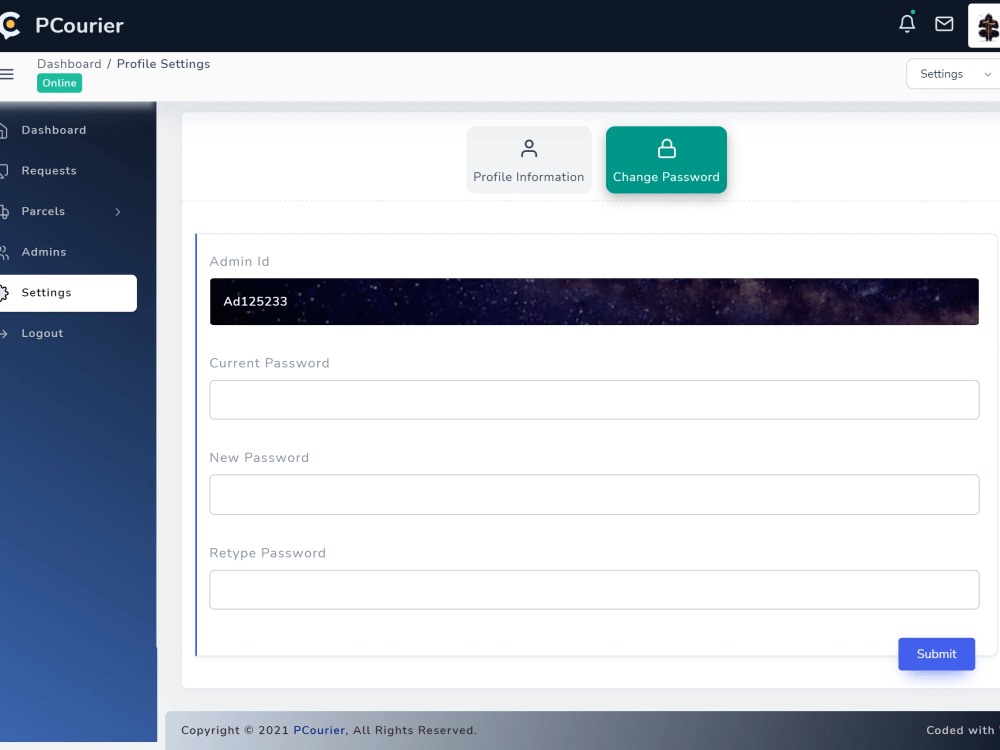Focus the Admin Id field
This screenshot has width=1000, height=750.
[x=594, y=302]
